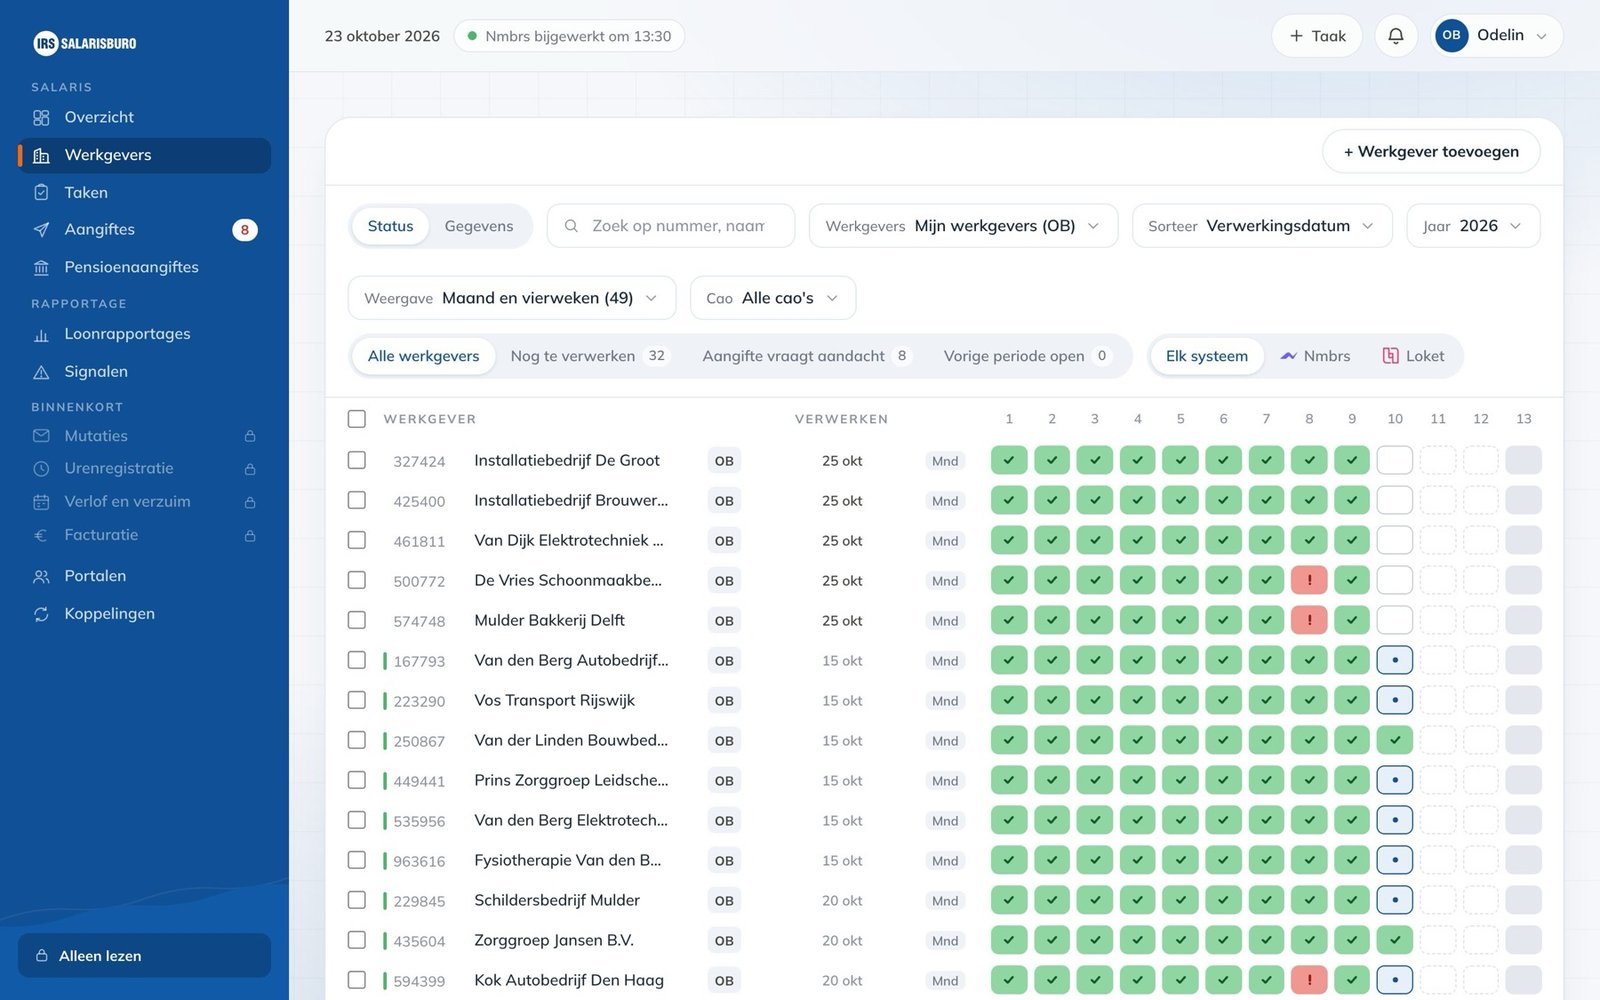Open the Sorteer Verwerkingsdatum dropdown
The height and width of the screenshot is (1000, 1600).
pos(1262,226)
